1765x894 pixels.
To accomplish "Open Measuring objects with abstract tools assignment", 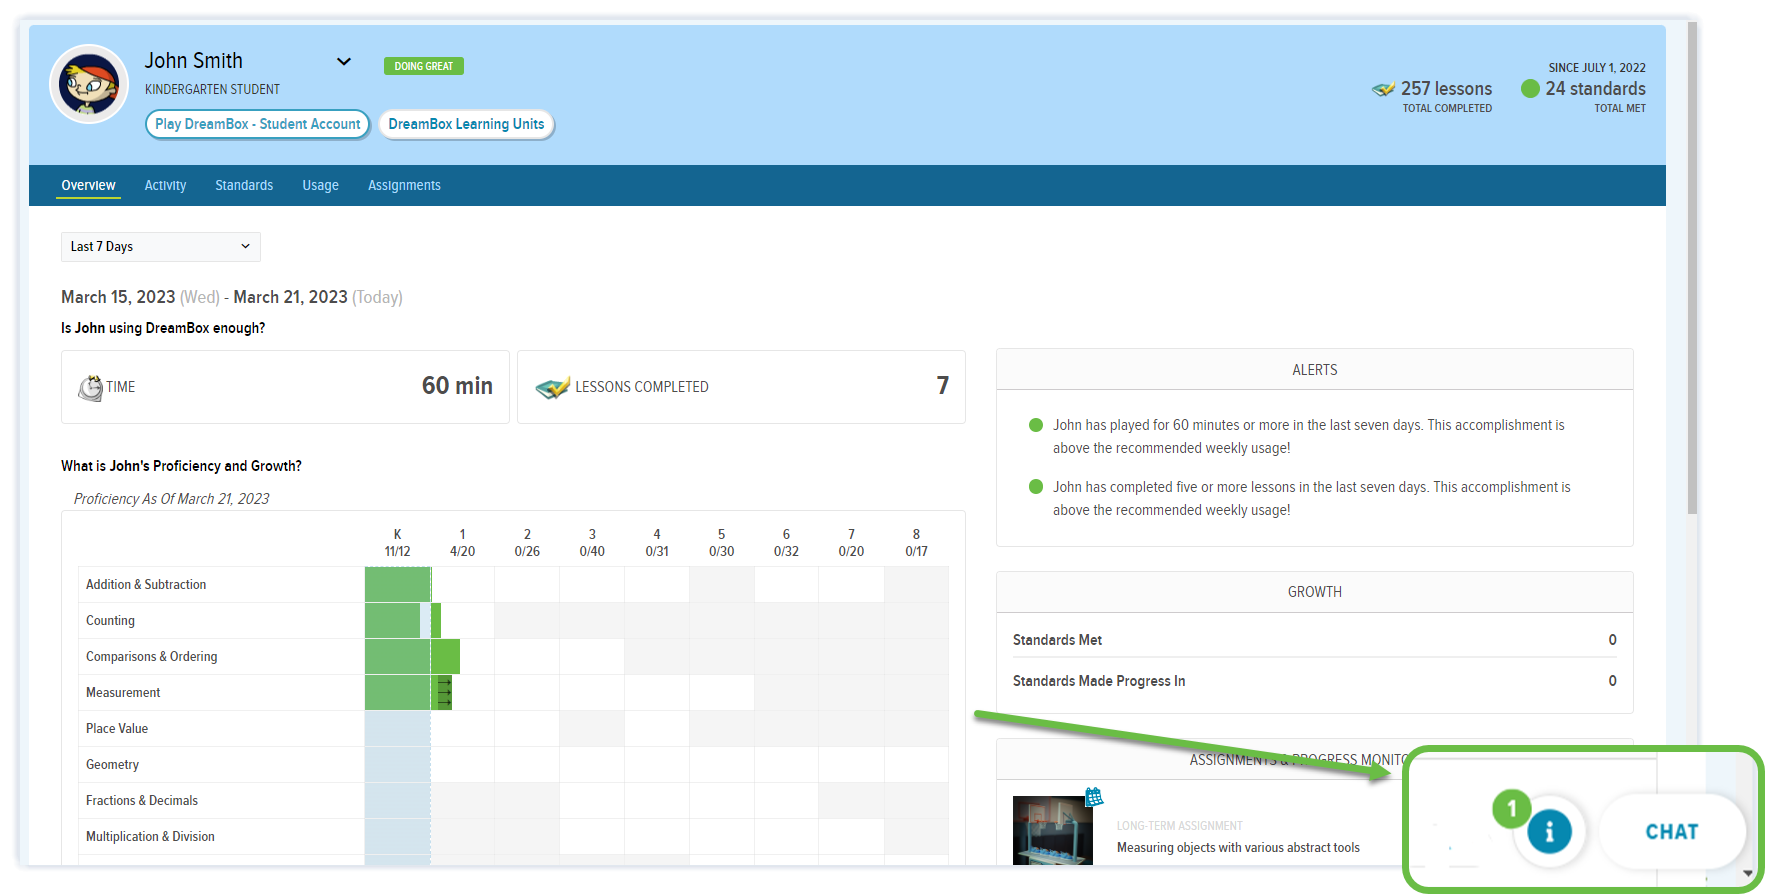I will click(1238, 848).
